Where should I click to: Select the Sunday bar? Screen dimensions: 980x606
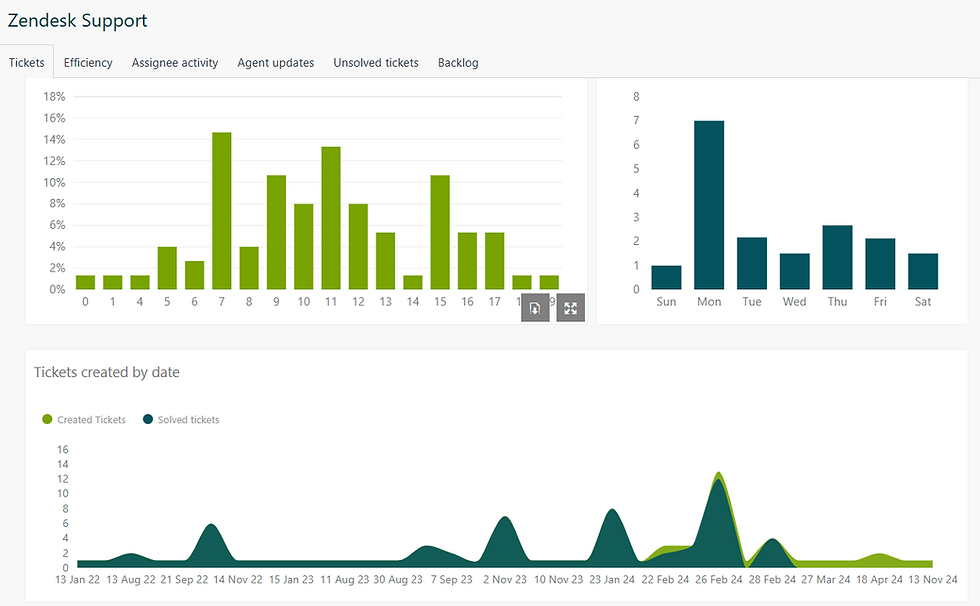tap(666, 275)
